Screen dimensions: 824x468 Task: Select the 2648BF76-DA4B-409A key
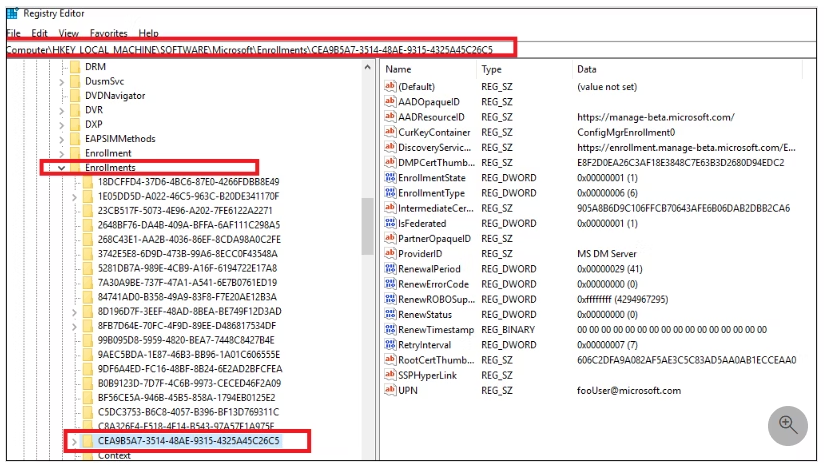pos(189,225)
